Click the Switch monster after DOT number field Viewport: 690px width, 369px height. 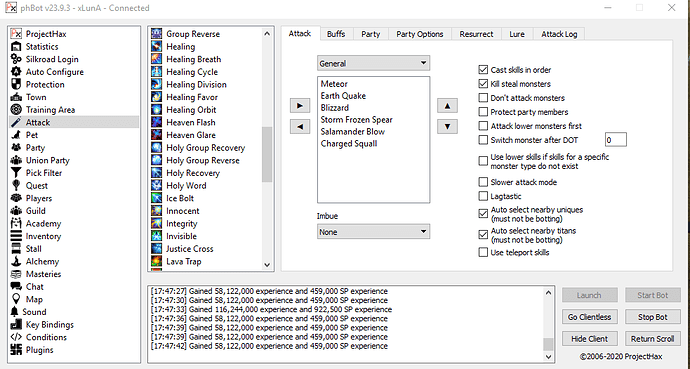616,140
